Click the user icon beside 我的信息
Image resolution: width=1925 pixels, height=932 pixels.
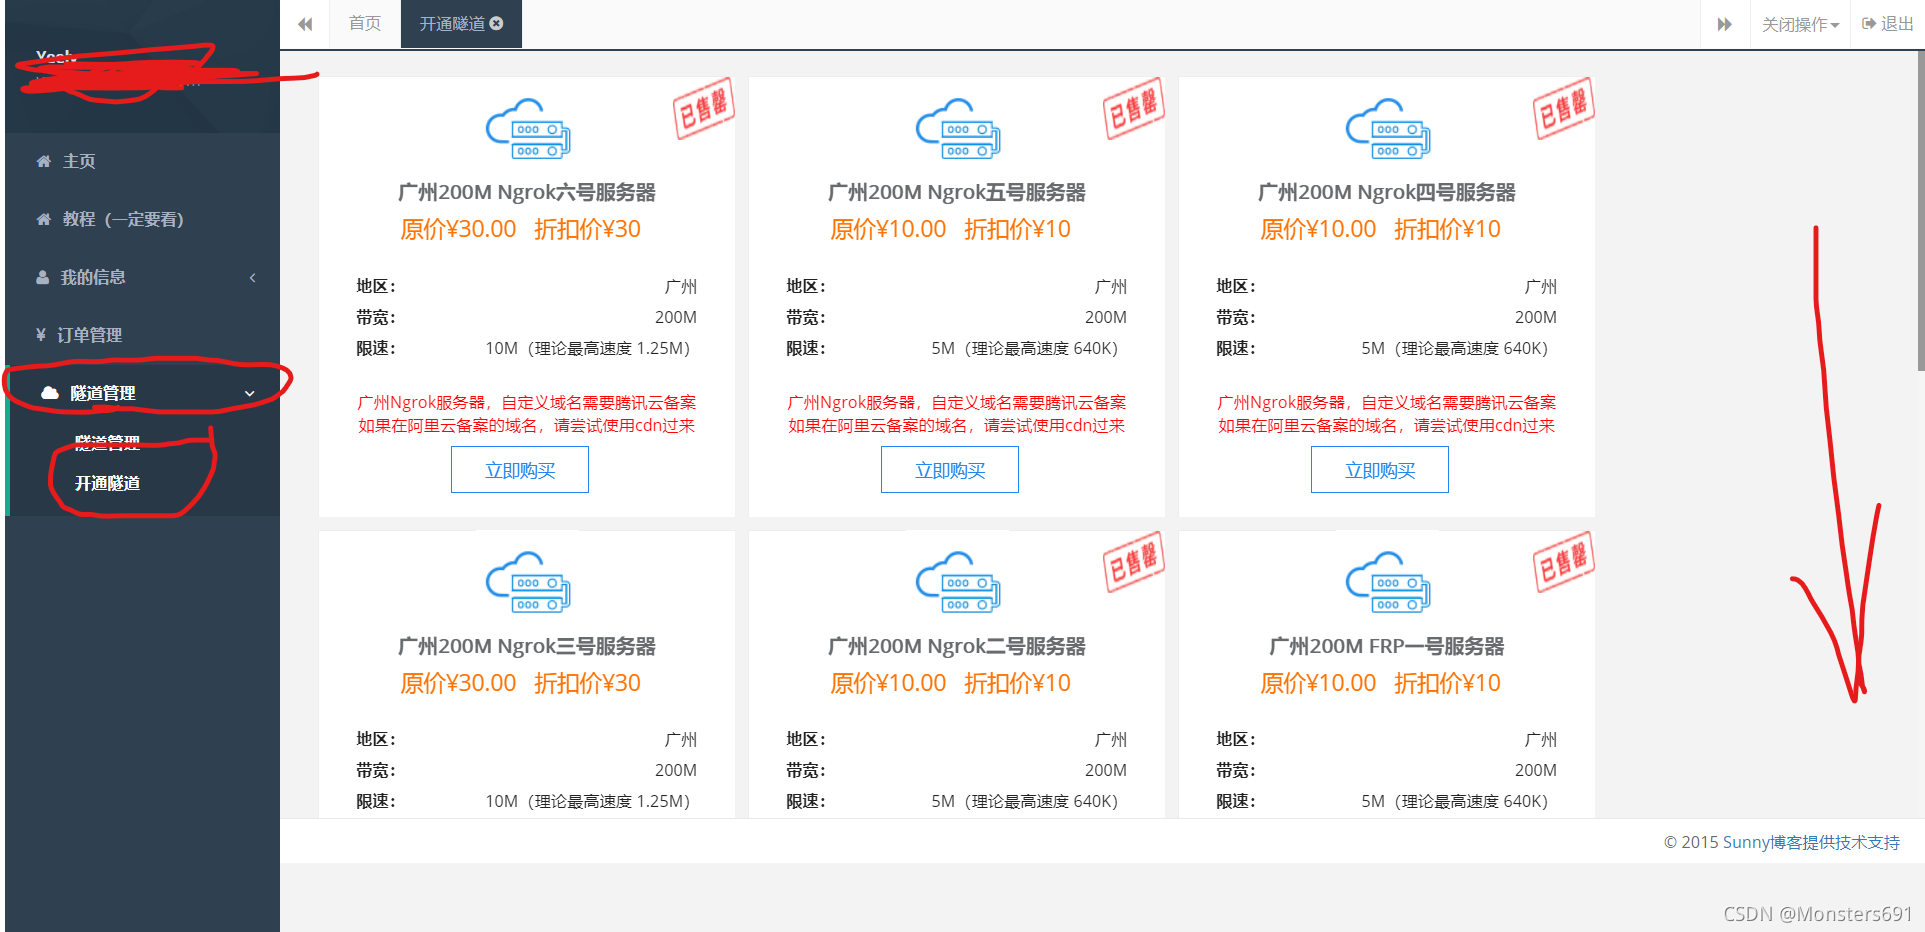click(42, 277)
